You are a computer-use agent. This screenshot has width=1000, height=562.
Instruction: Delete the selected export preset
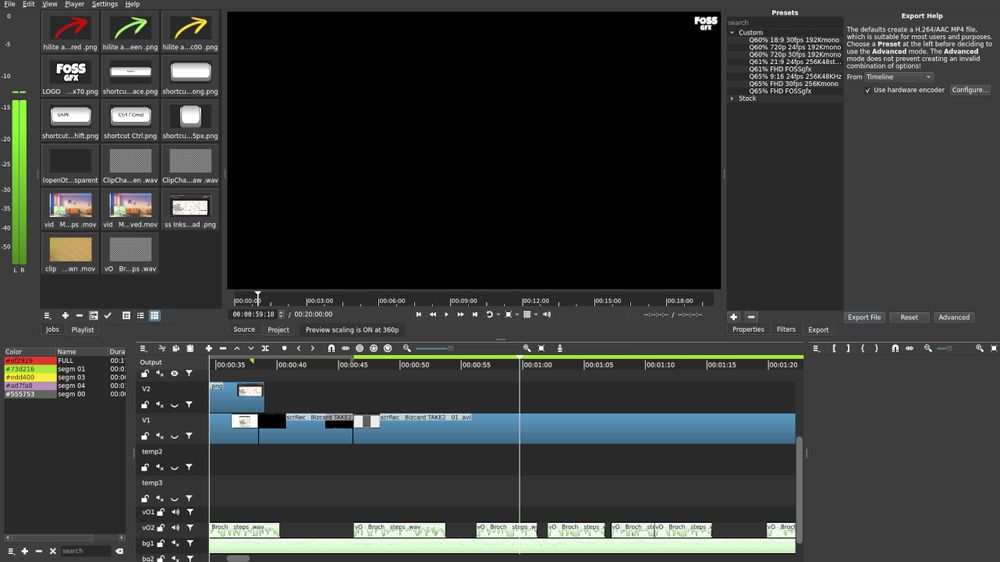pos(751,317)
